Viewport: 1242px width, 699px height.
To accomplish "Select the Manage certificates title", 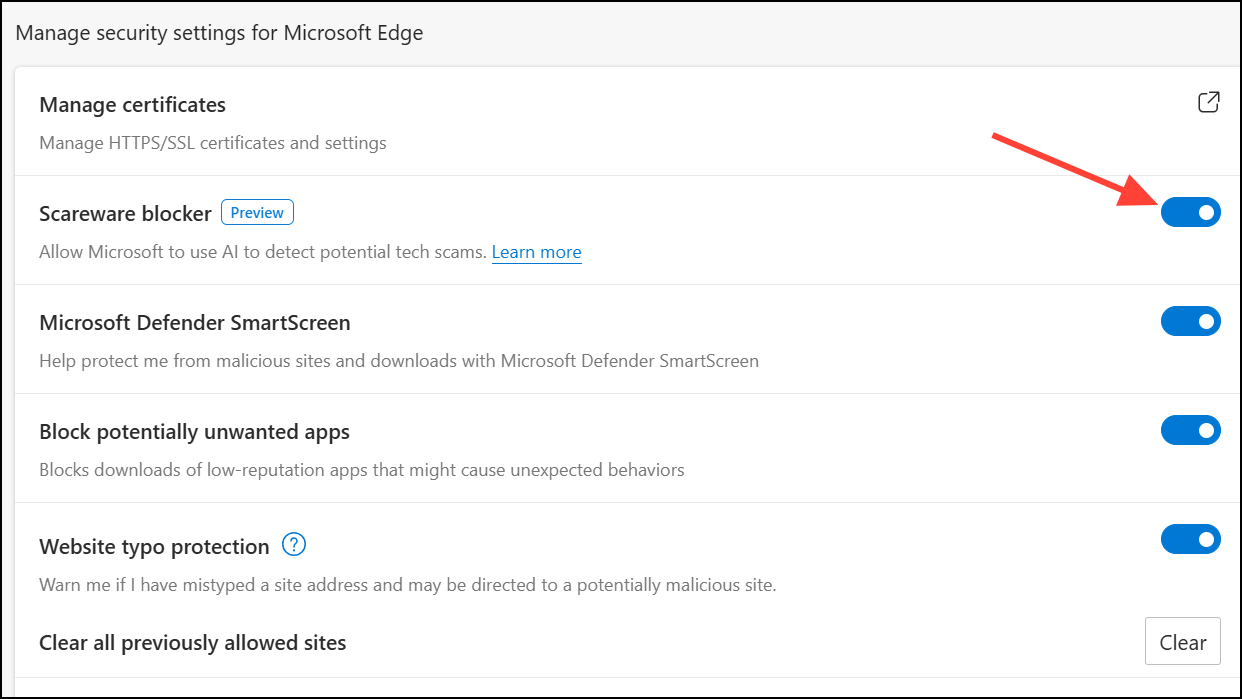I will coord(132,105).
